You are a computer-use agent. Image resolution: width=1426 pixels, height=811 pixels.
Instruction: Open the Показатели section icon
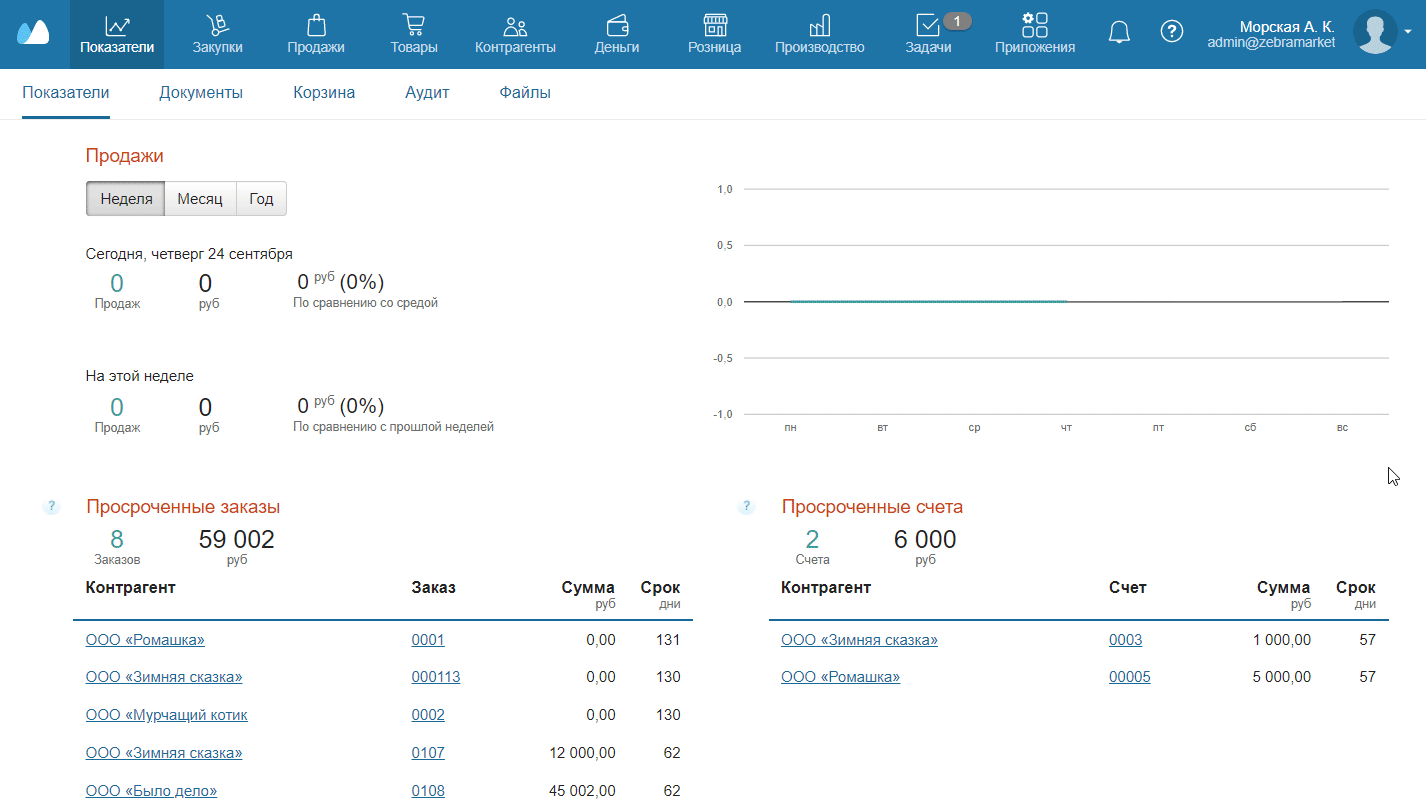(117, 26)
